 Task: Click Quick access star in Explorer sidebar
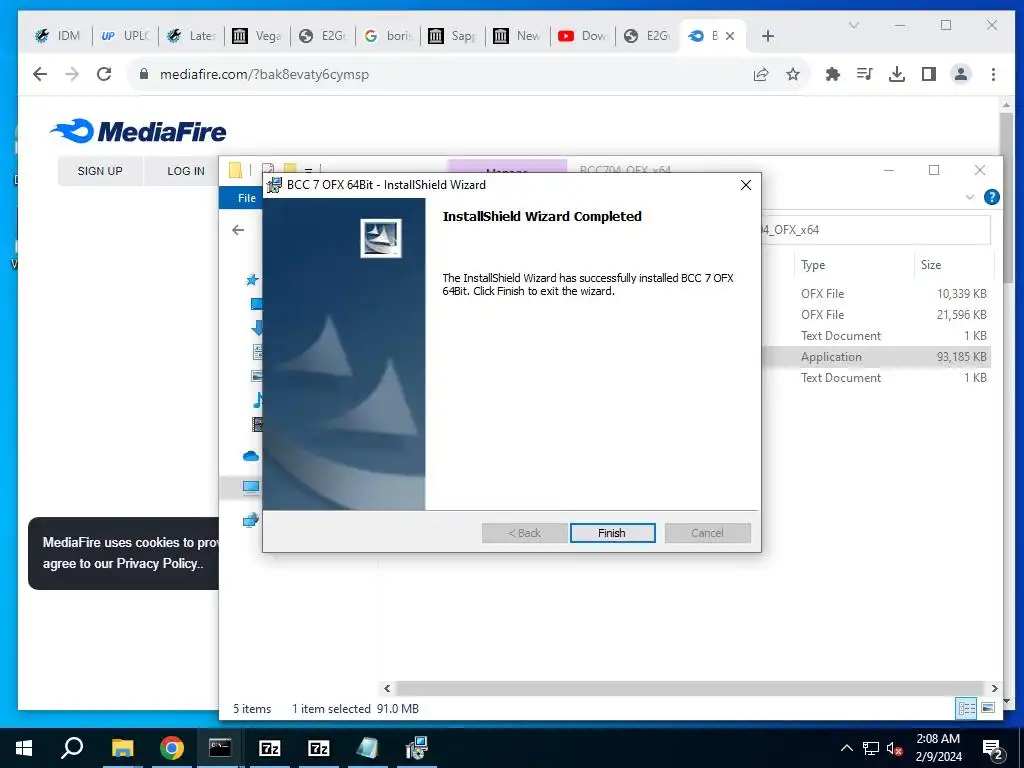[251, 280]
